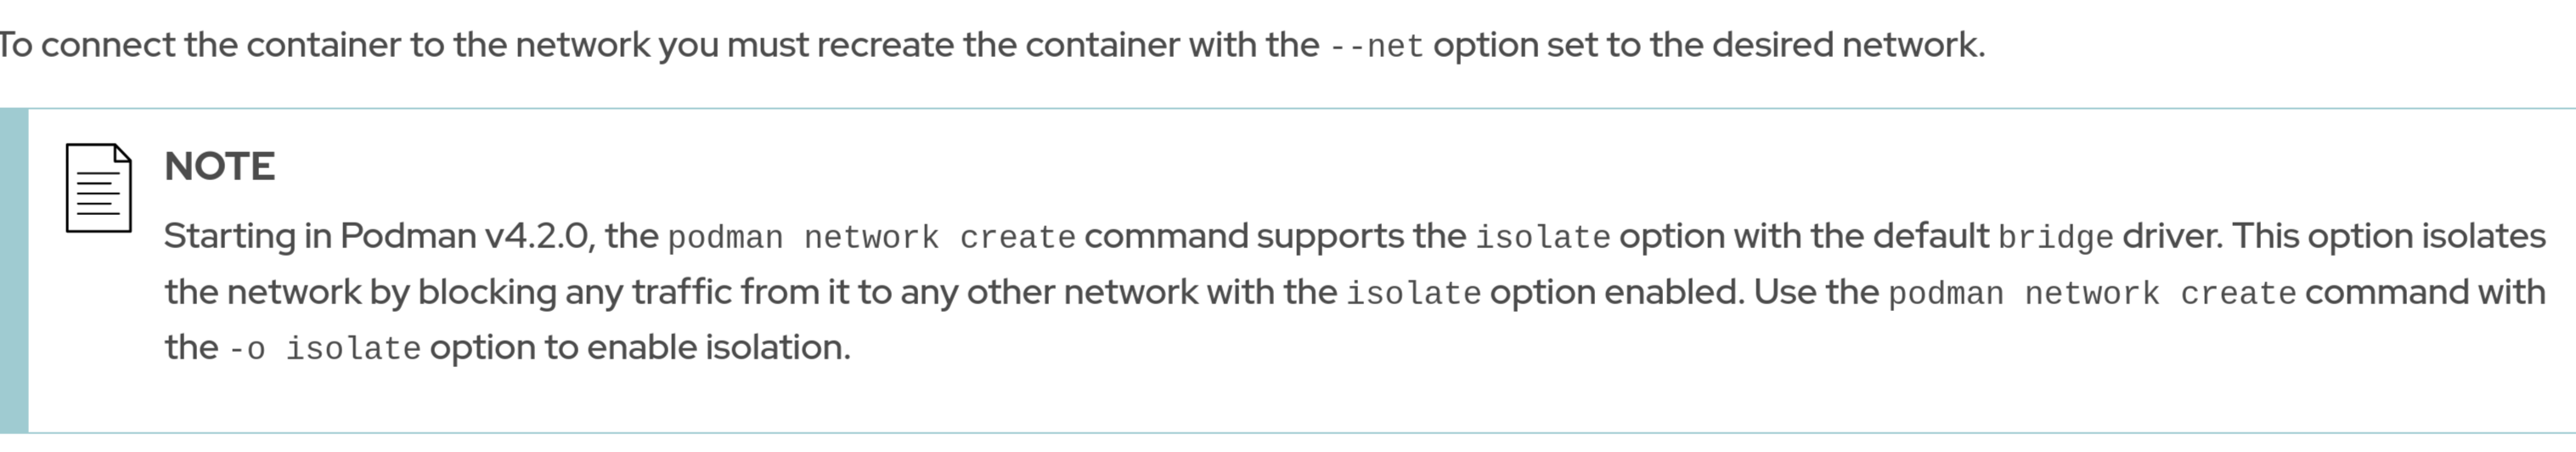
Task: Click "Starting in" at the note's beginning
Action: point(248,236)
